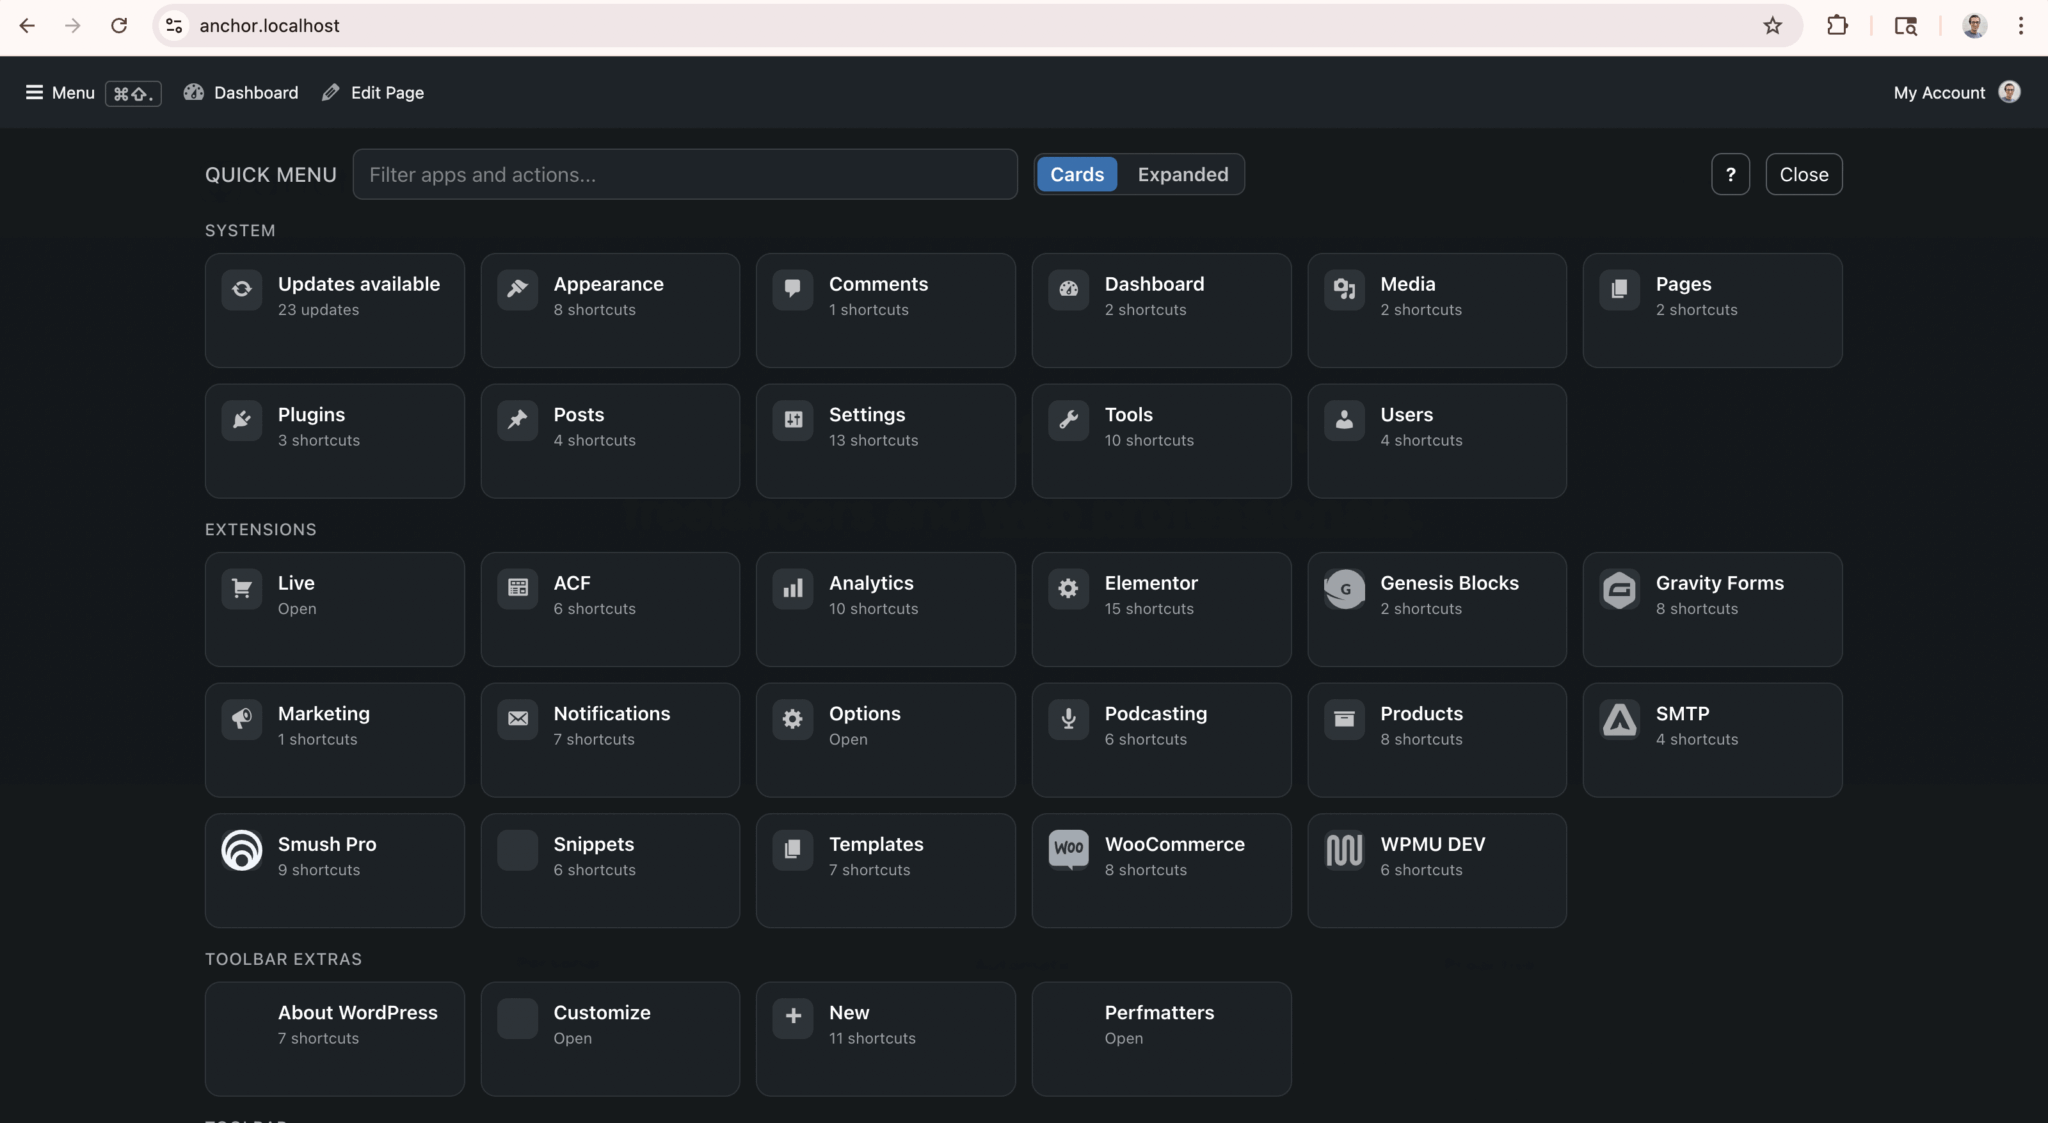Click the Gravity Forms logo icon
Image resolution: width=2048 pixels, height=1123 pixels.
(x=1619, y=588)
